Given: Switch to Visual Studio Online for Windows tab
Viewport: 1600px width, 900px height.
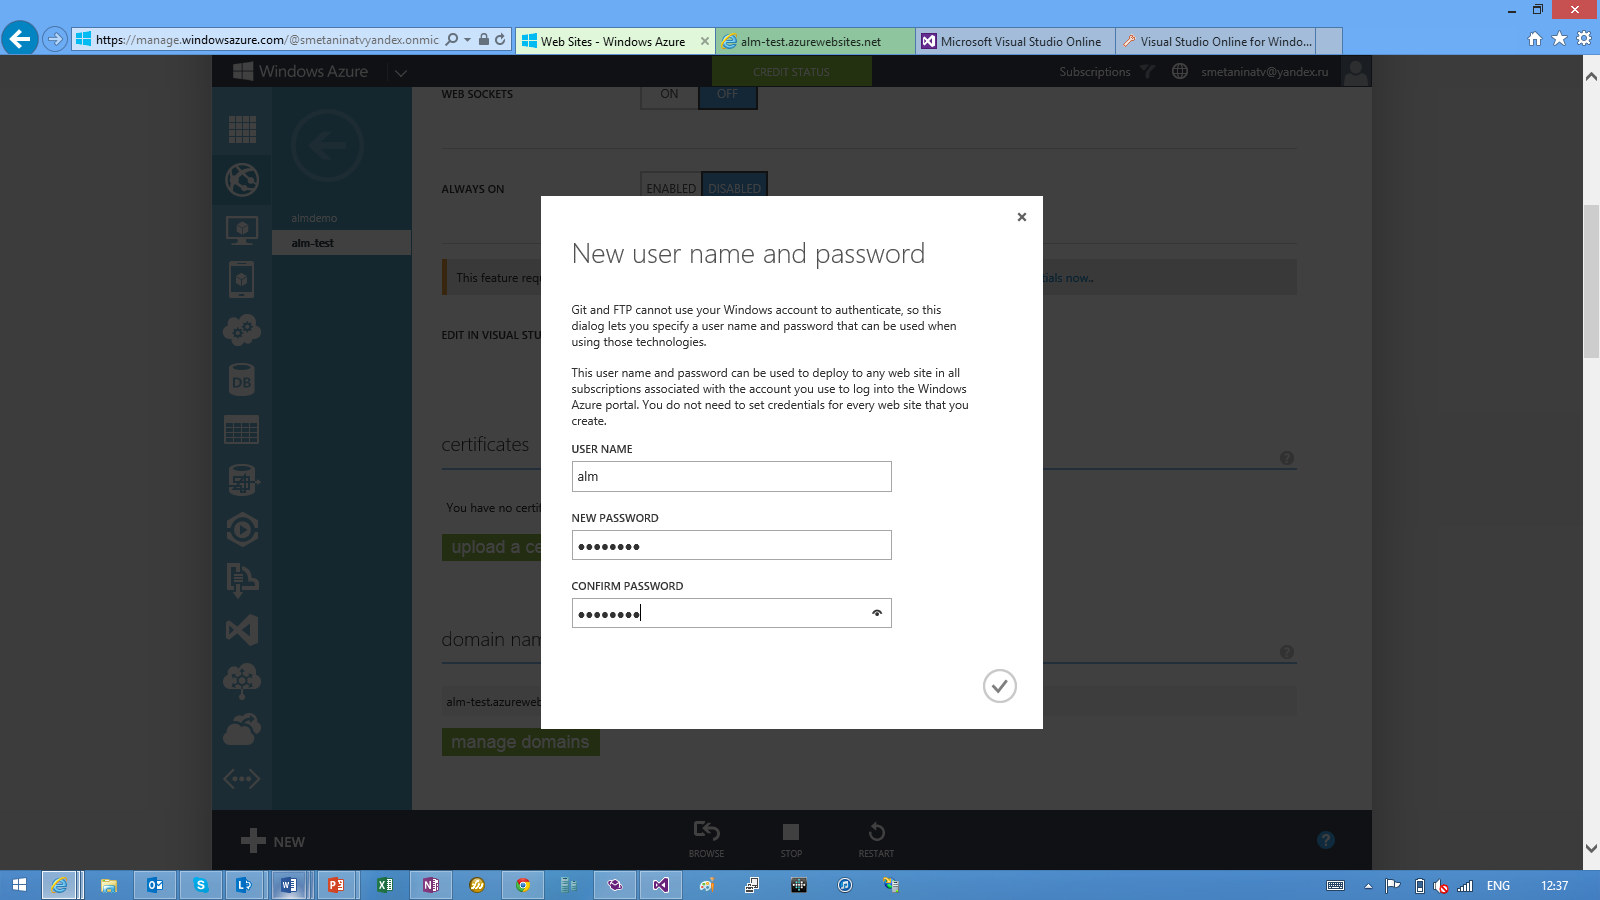Looking at the screenshot, I should coord(1216,41).
